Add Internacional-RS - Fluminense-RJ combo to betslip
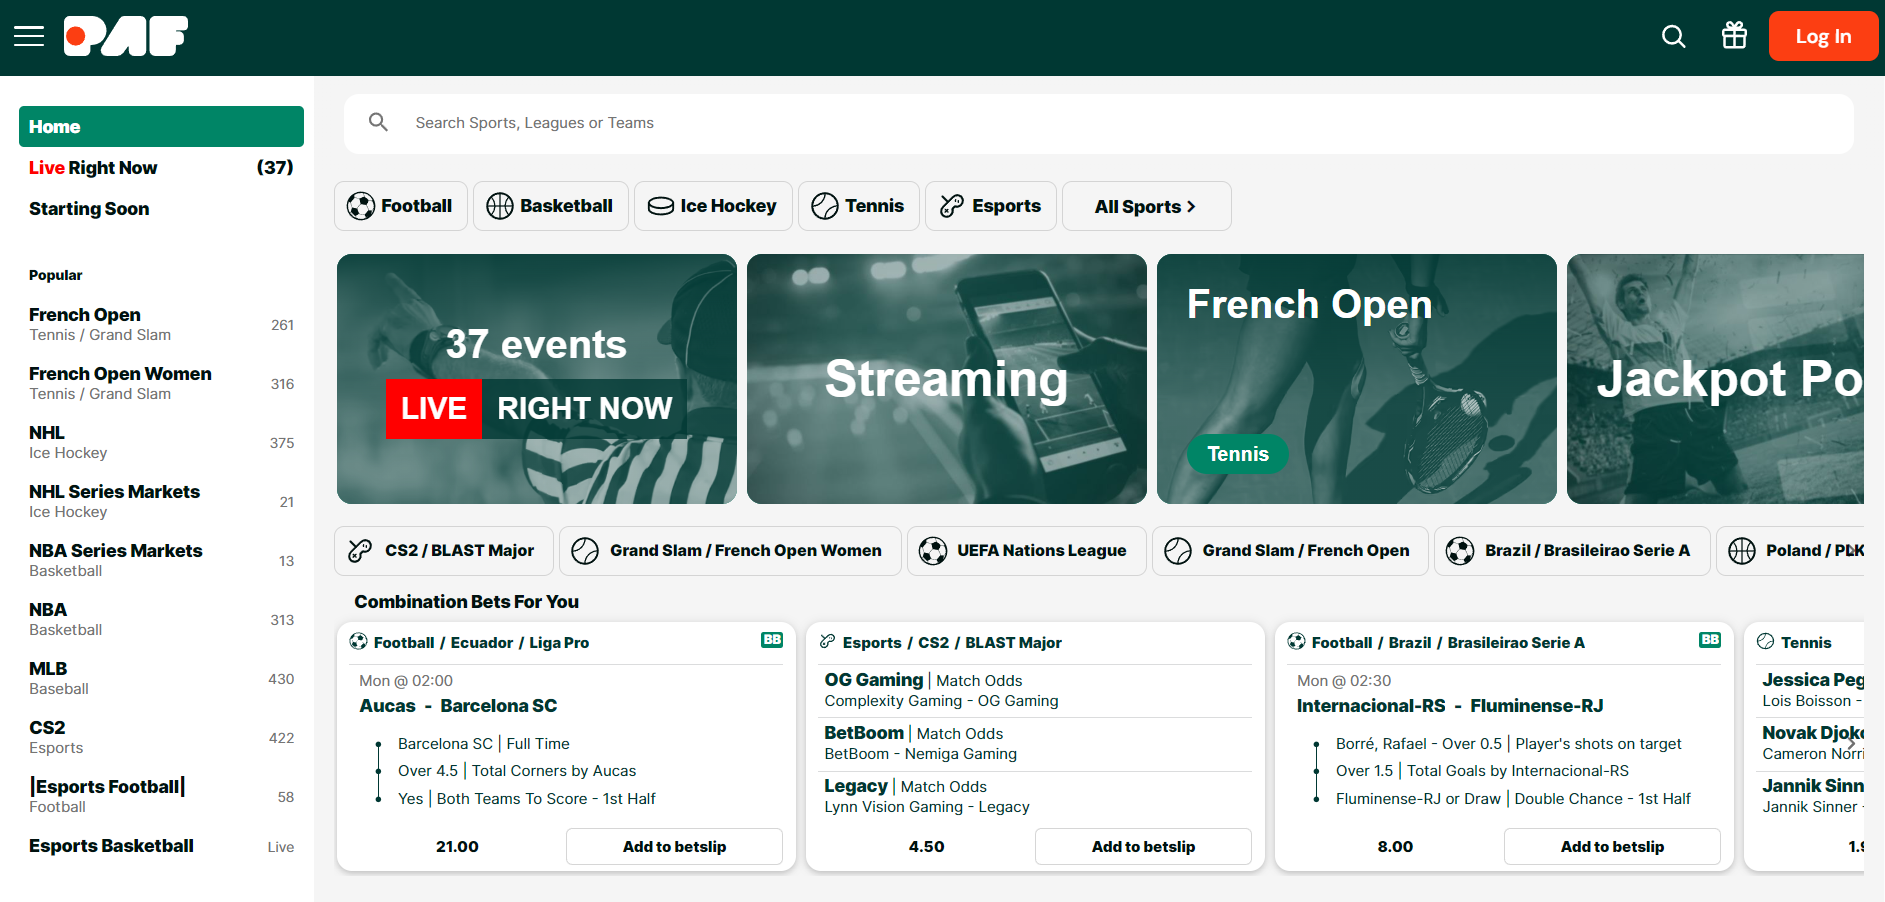The height and width of the screenshot is (902, 1885). [x=1612, y=847]
